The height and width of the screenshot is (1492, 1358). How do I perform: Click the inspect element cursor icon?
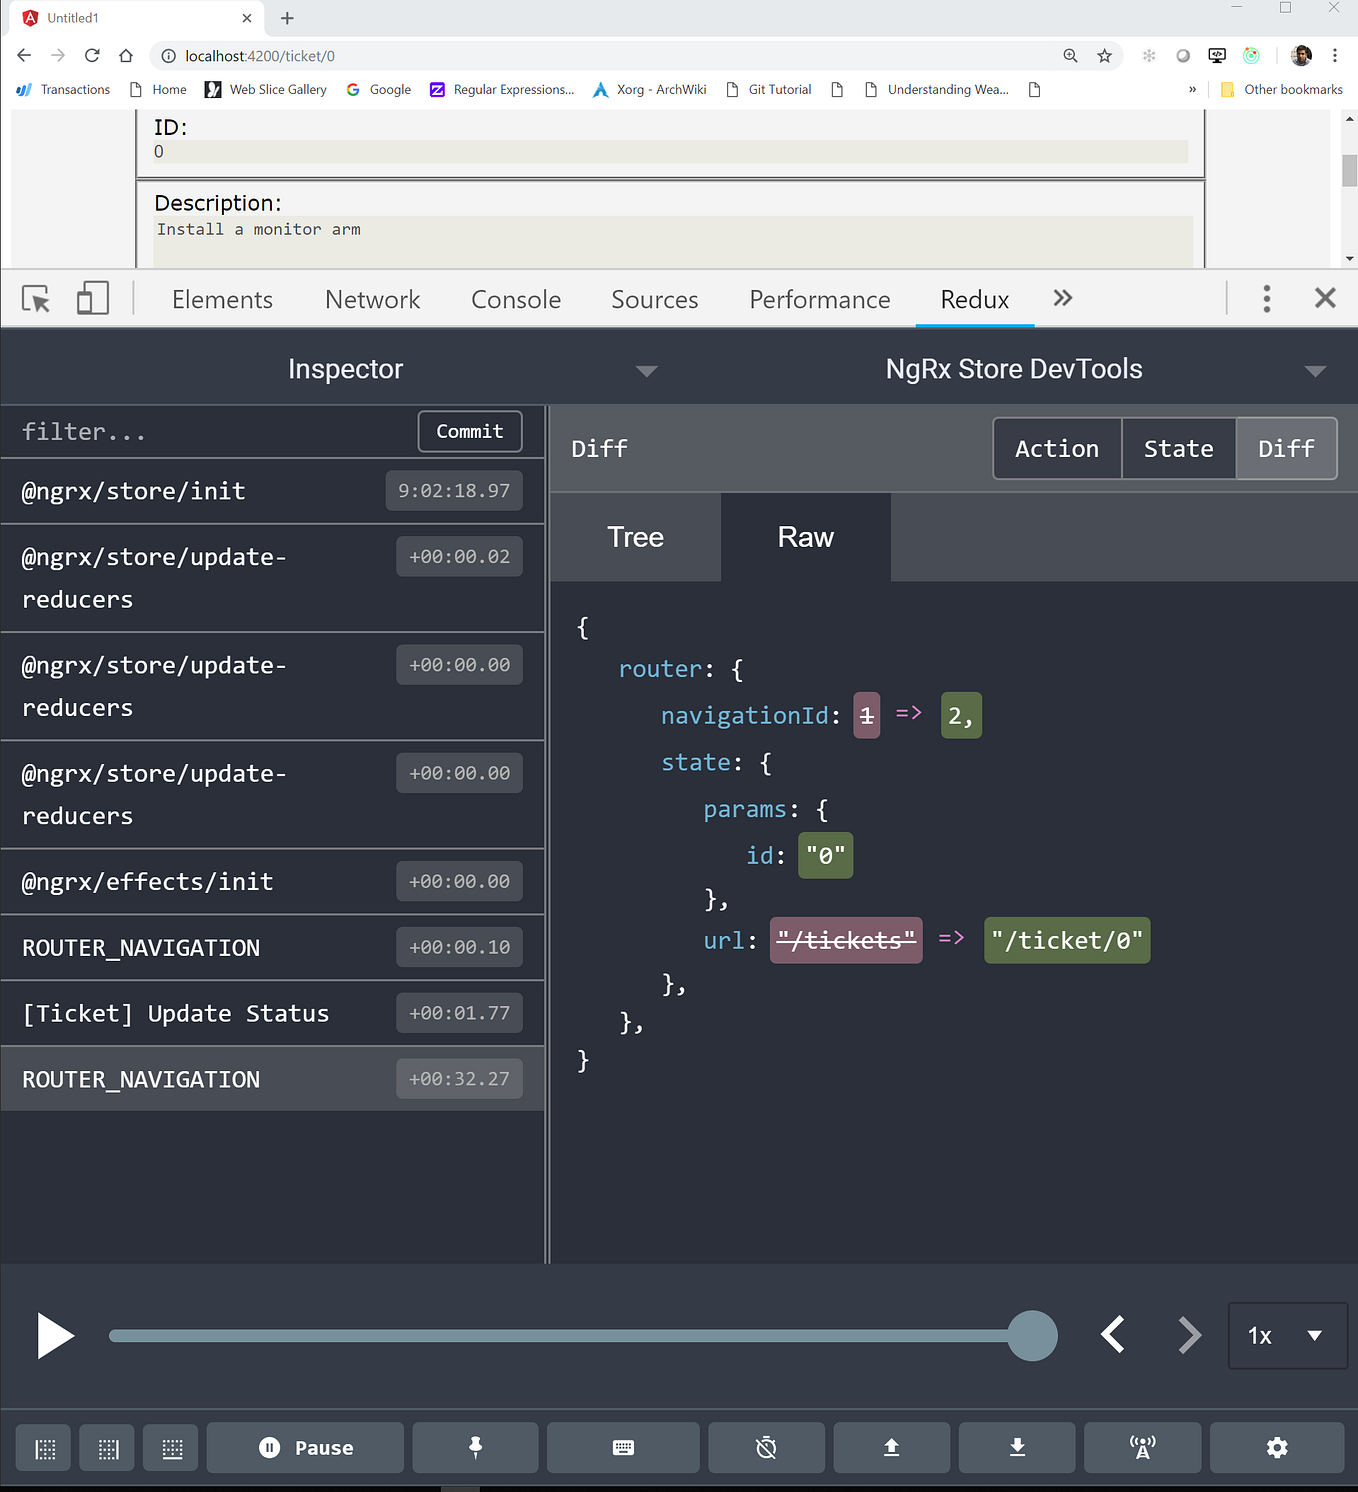pos(36,298)
